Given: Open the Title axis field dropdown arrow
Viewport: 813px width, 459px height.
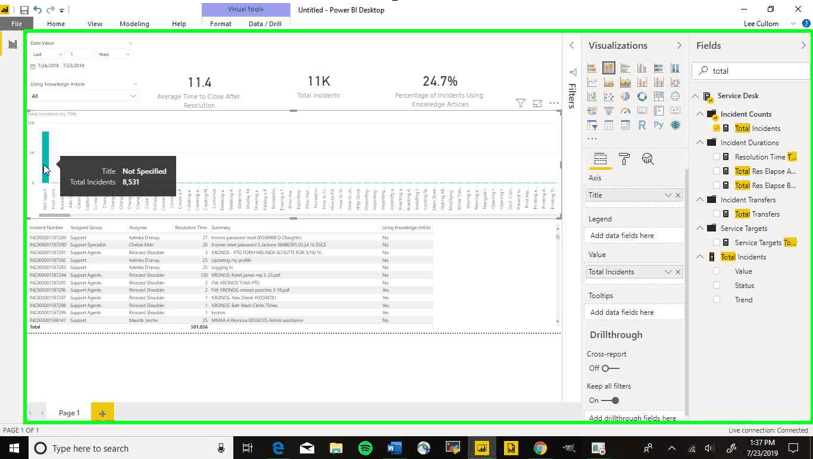Looking at the screenshot, I should click(x=668, y=195).
